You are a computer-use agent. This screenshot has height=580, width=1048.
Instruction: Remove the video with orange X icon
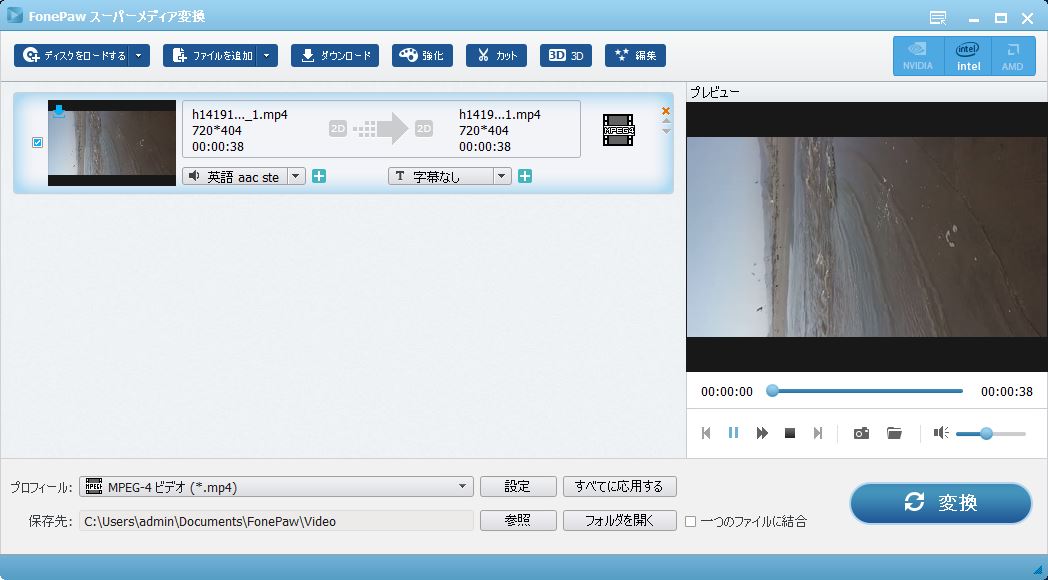coord(666,111)
